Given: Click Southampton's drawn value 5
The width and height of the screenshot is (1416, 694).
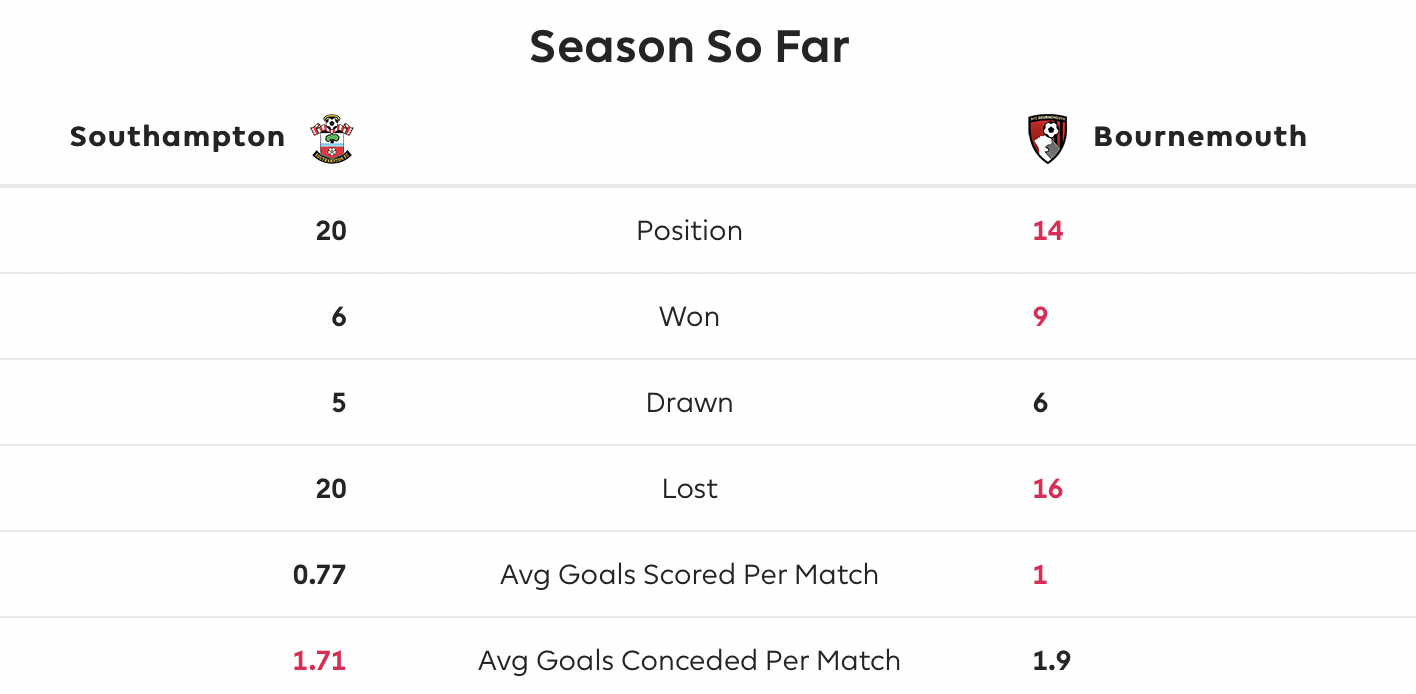Looking at the screenshot, I should pos(339,403).
